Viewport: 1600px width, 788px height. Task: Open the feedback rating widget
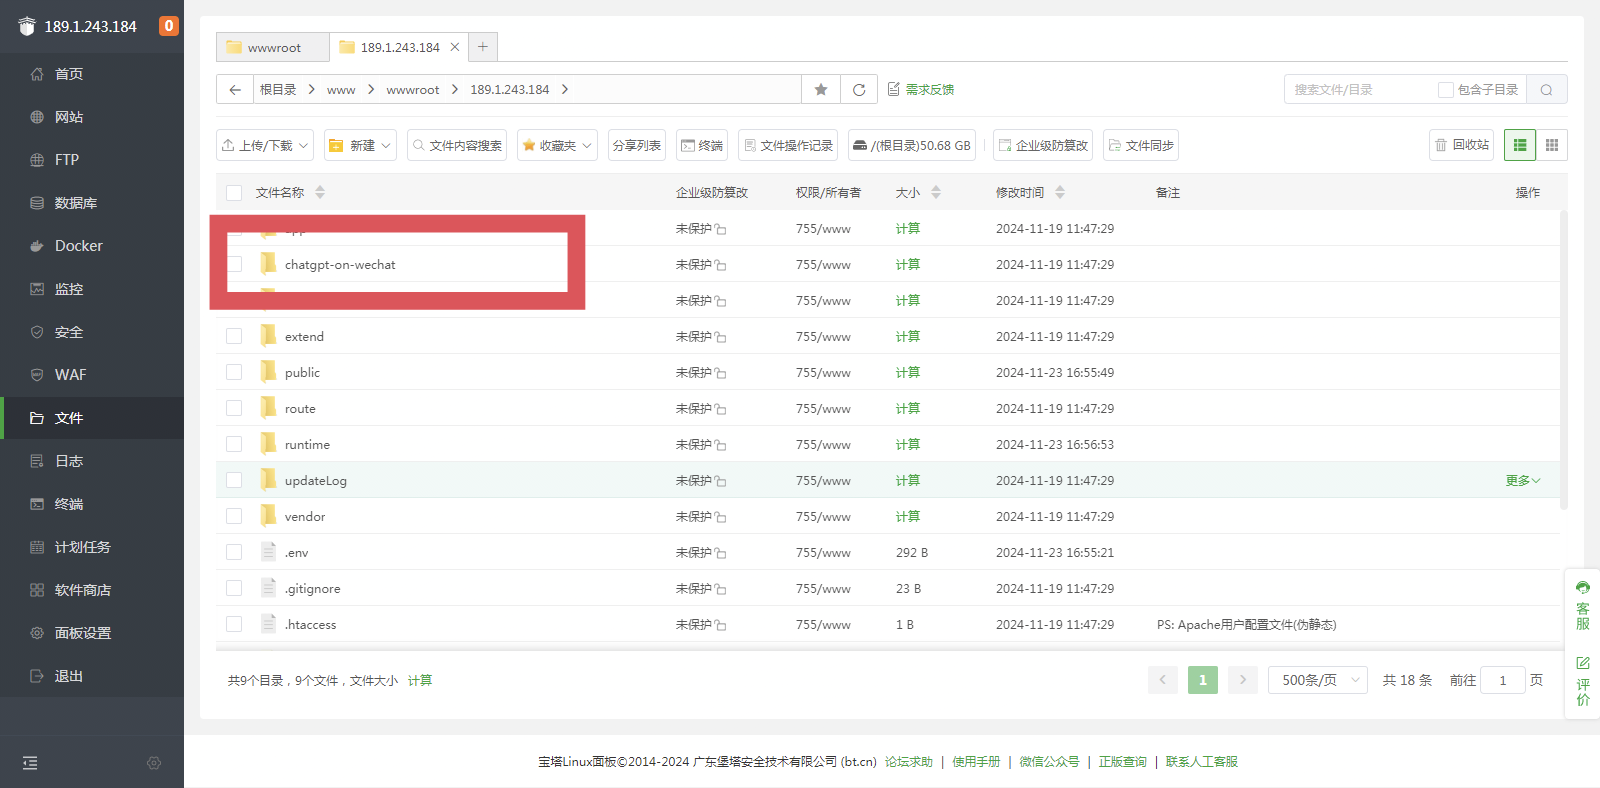1583,682
